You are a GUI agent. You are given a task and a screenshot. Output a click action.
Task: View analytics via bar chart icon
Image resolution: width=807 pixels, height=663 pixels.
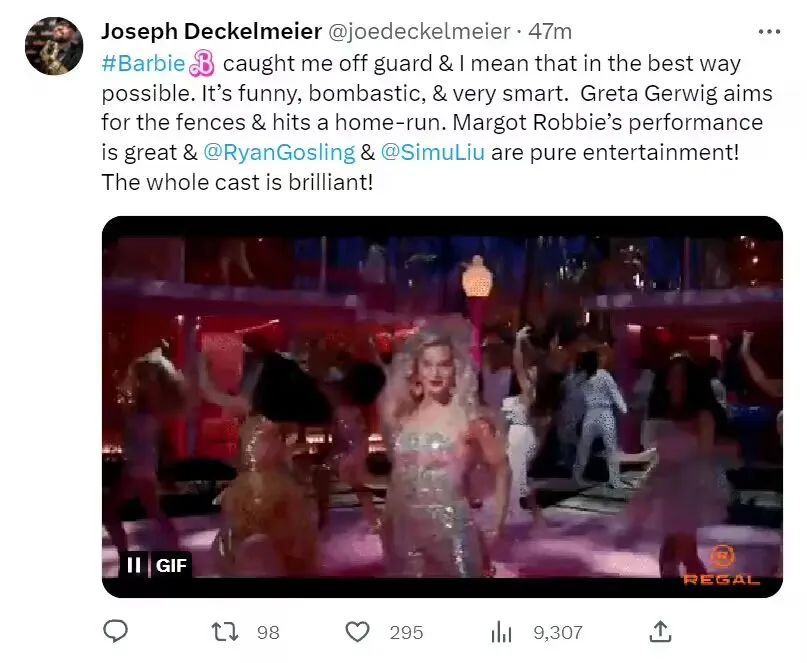pos(501,632)
